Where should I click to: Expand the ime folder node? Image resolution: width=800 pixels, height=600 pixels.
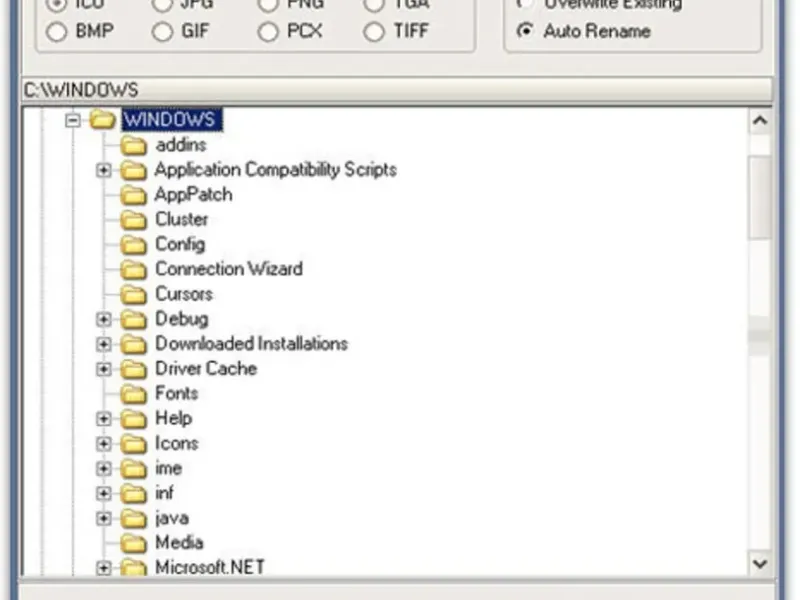point(104,469)
